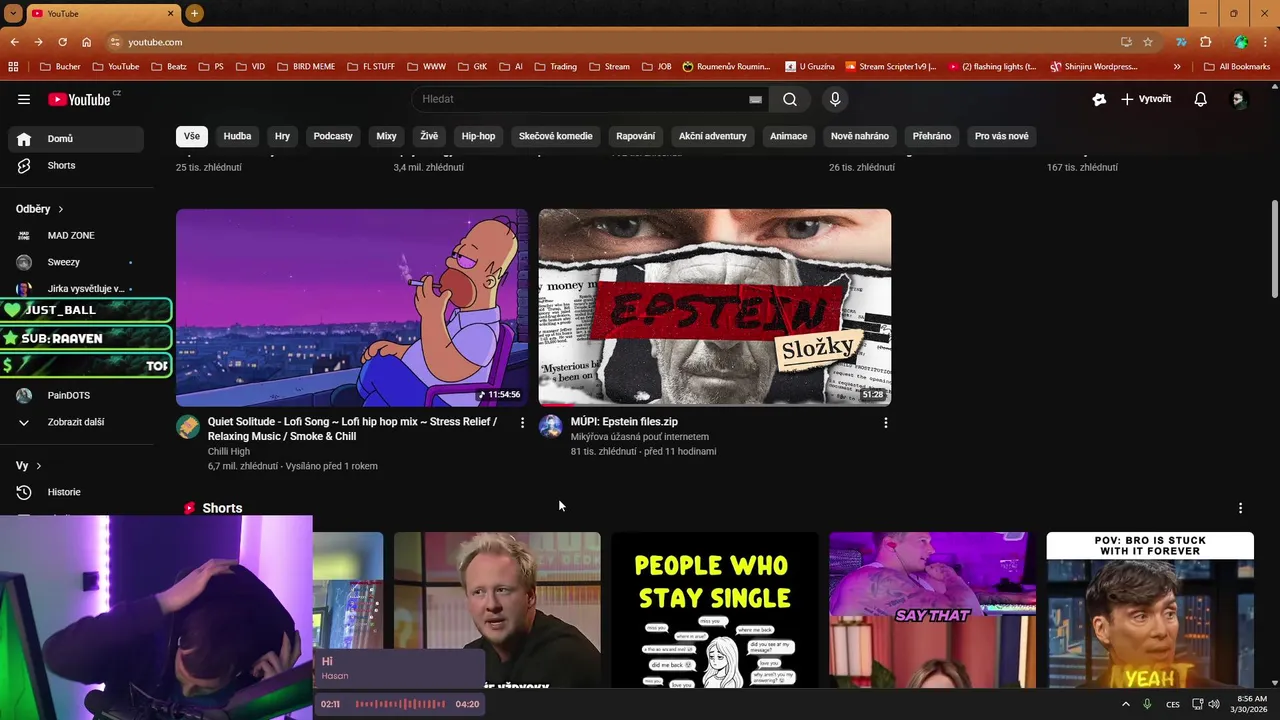Screen dimensions: 1280x720
Task: Click the search magnifier button
Action: pyautogui.click(x=790, y=99)
